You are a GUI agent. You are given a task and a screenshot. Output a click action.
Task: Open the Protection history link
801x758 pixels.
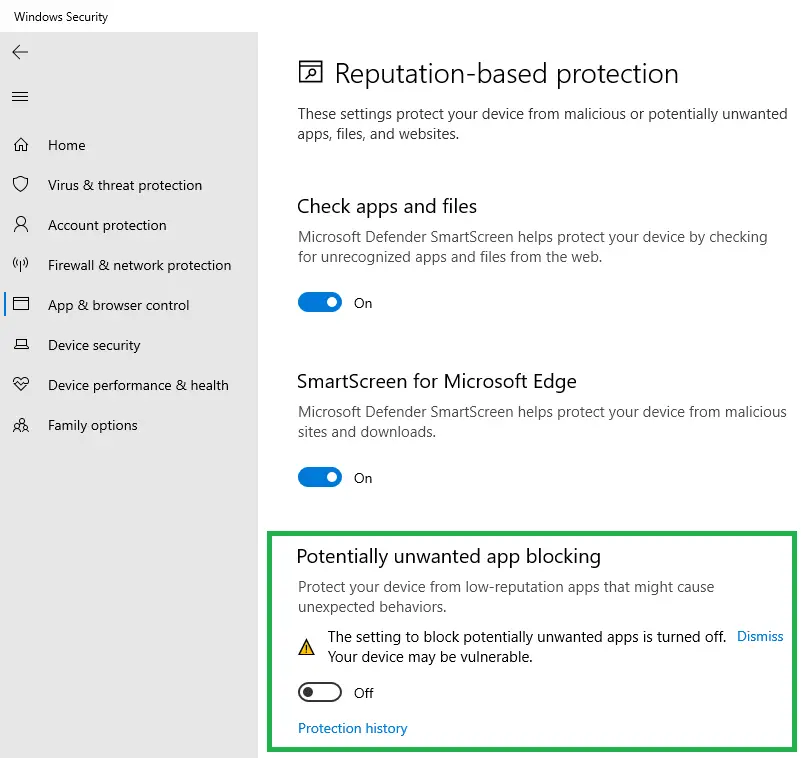click(x=352, y=728)
